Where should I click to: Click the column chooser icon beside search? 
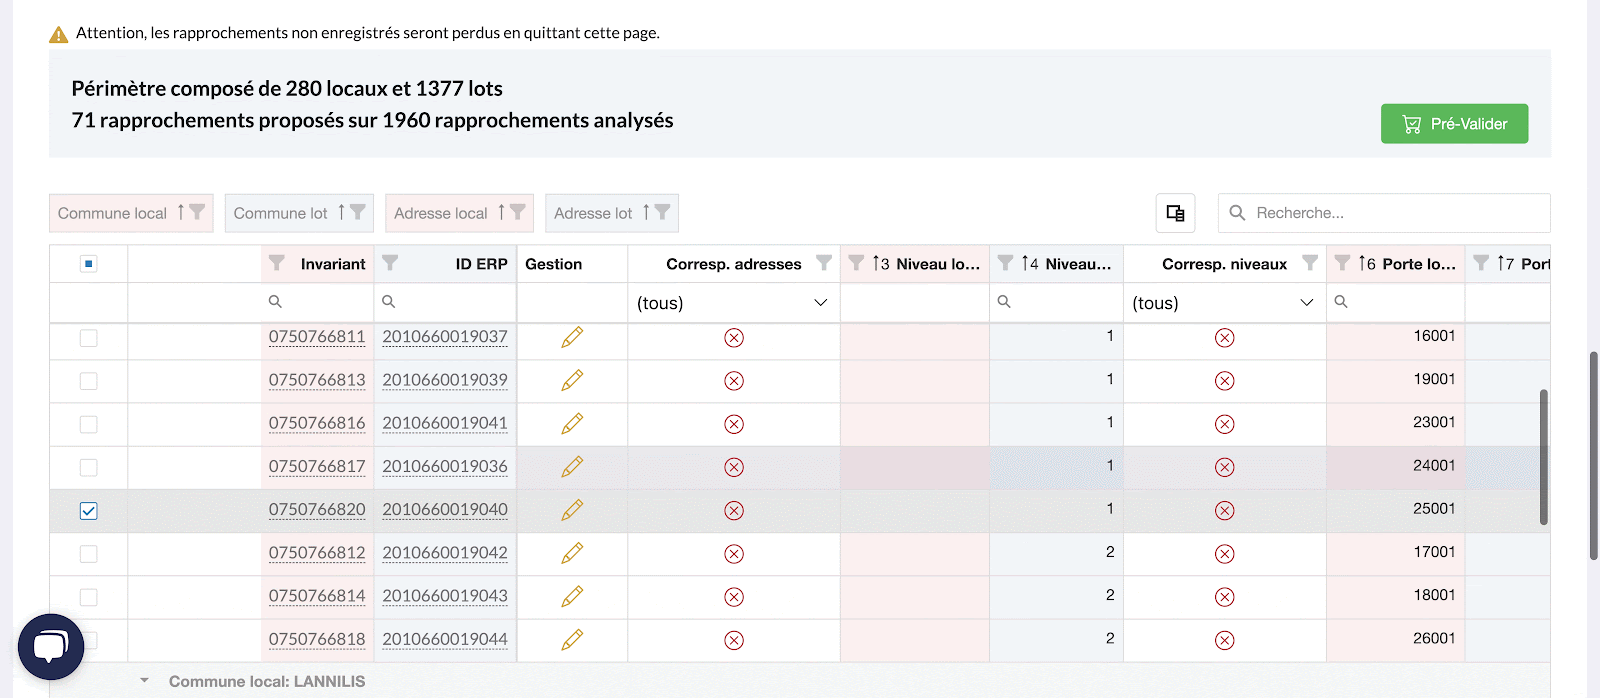pos(1175,213)
